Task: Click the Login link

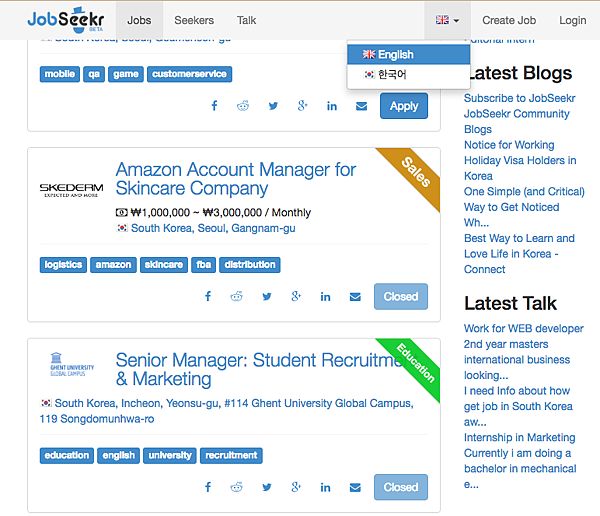Action: (x=573, y=20)
